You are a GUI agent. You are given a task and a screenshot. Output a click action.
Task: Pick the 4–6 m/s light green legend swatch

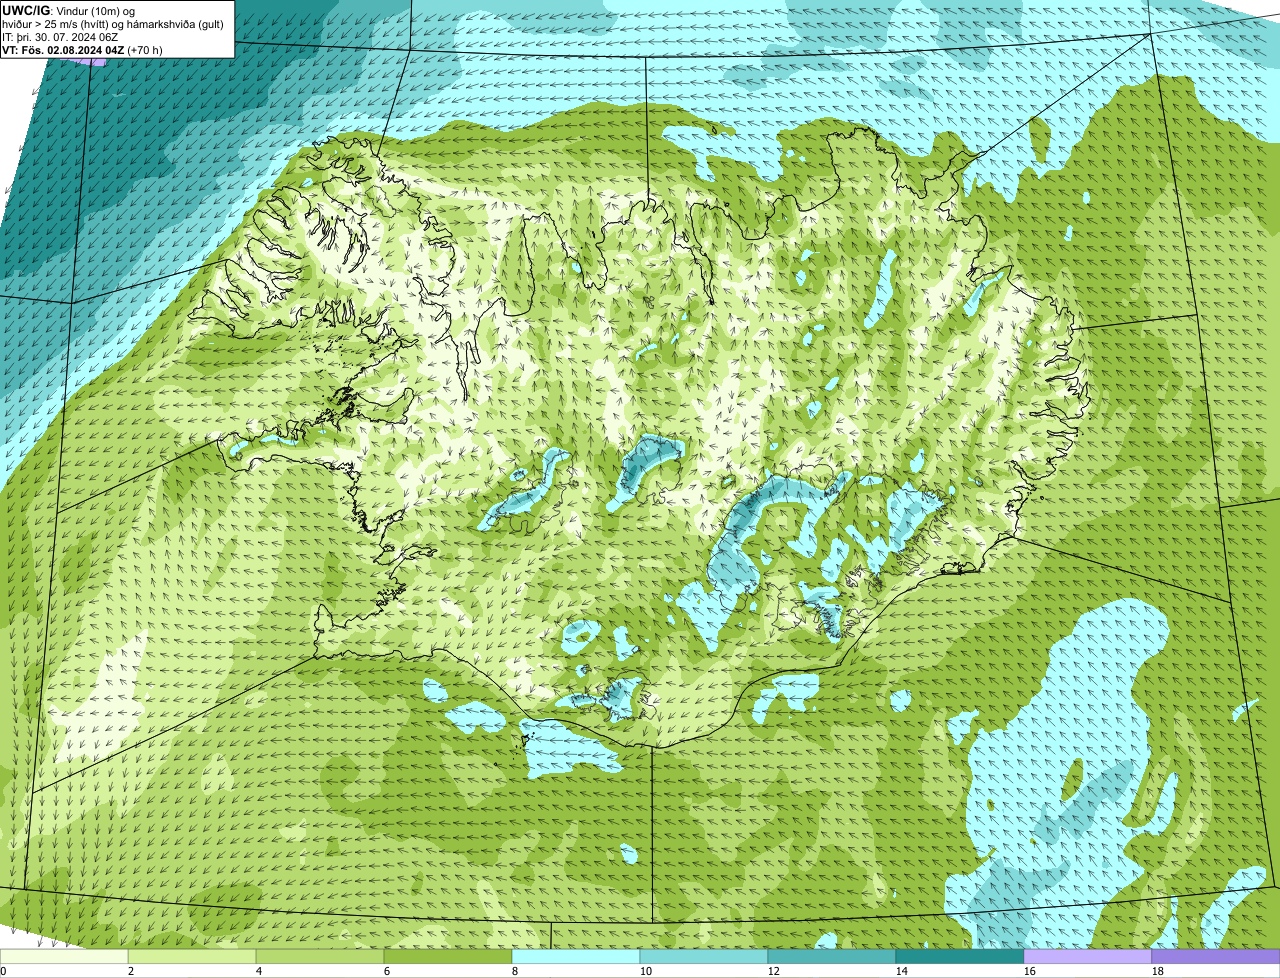click(320, 956)
